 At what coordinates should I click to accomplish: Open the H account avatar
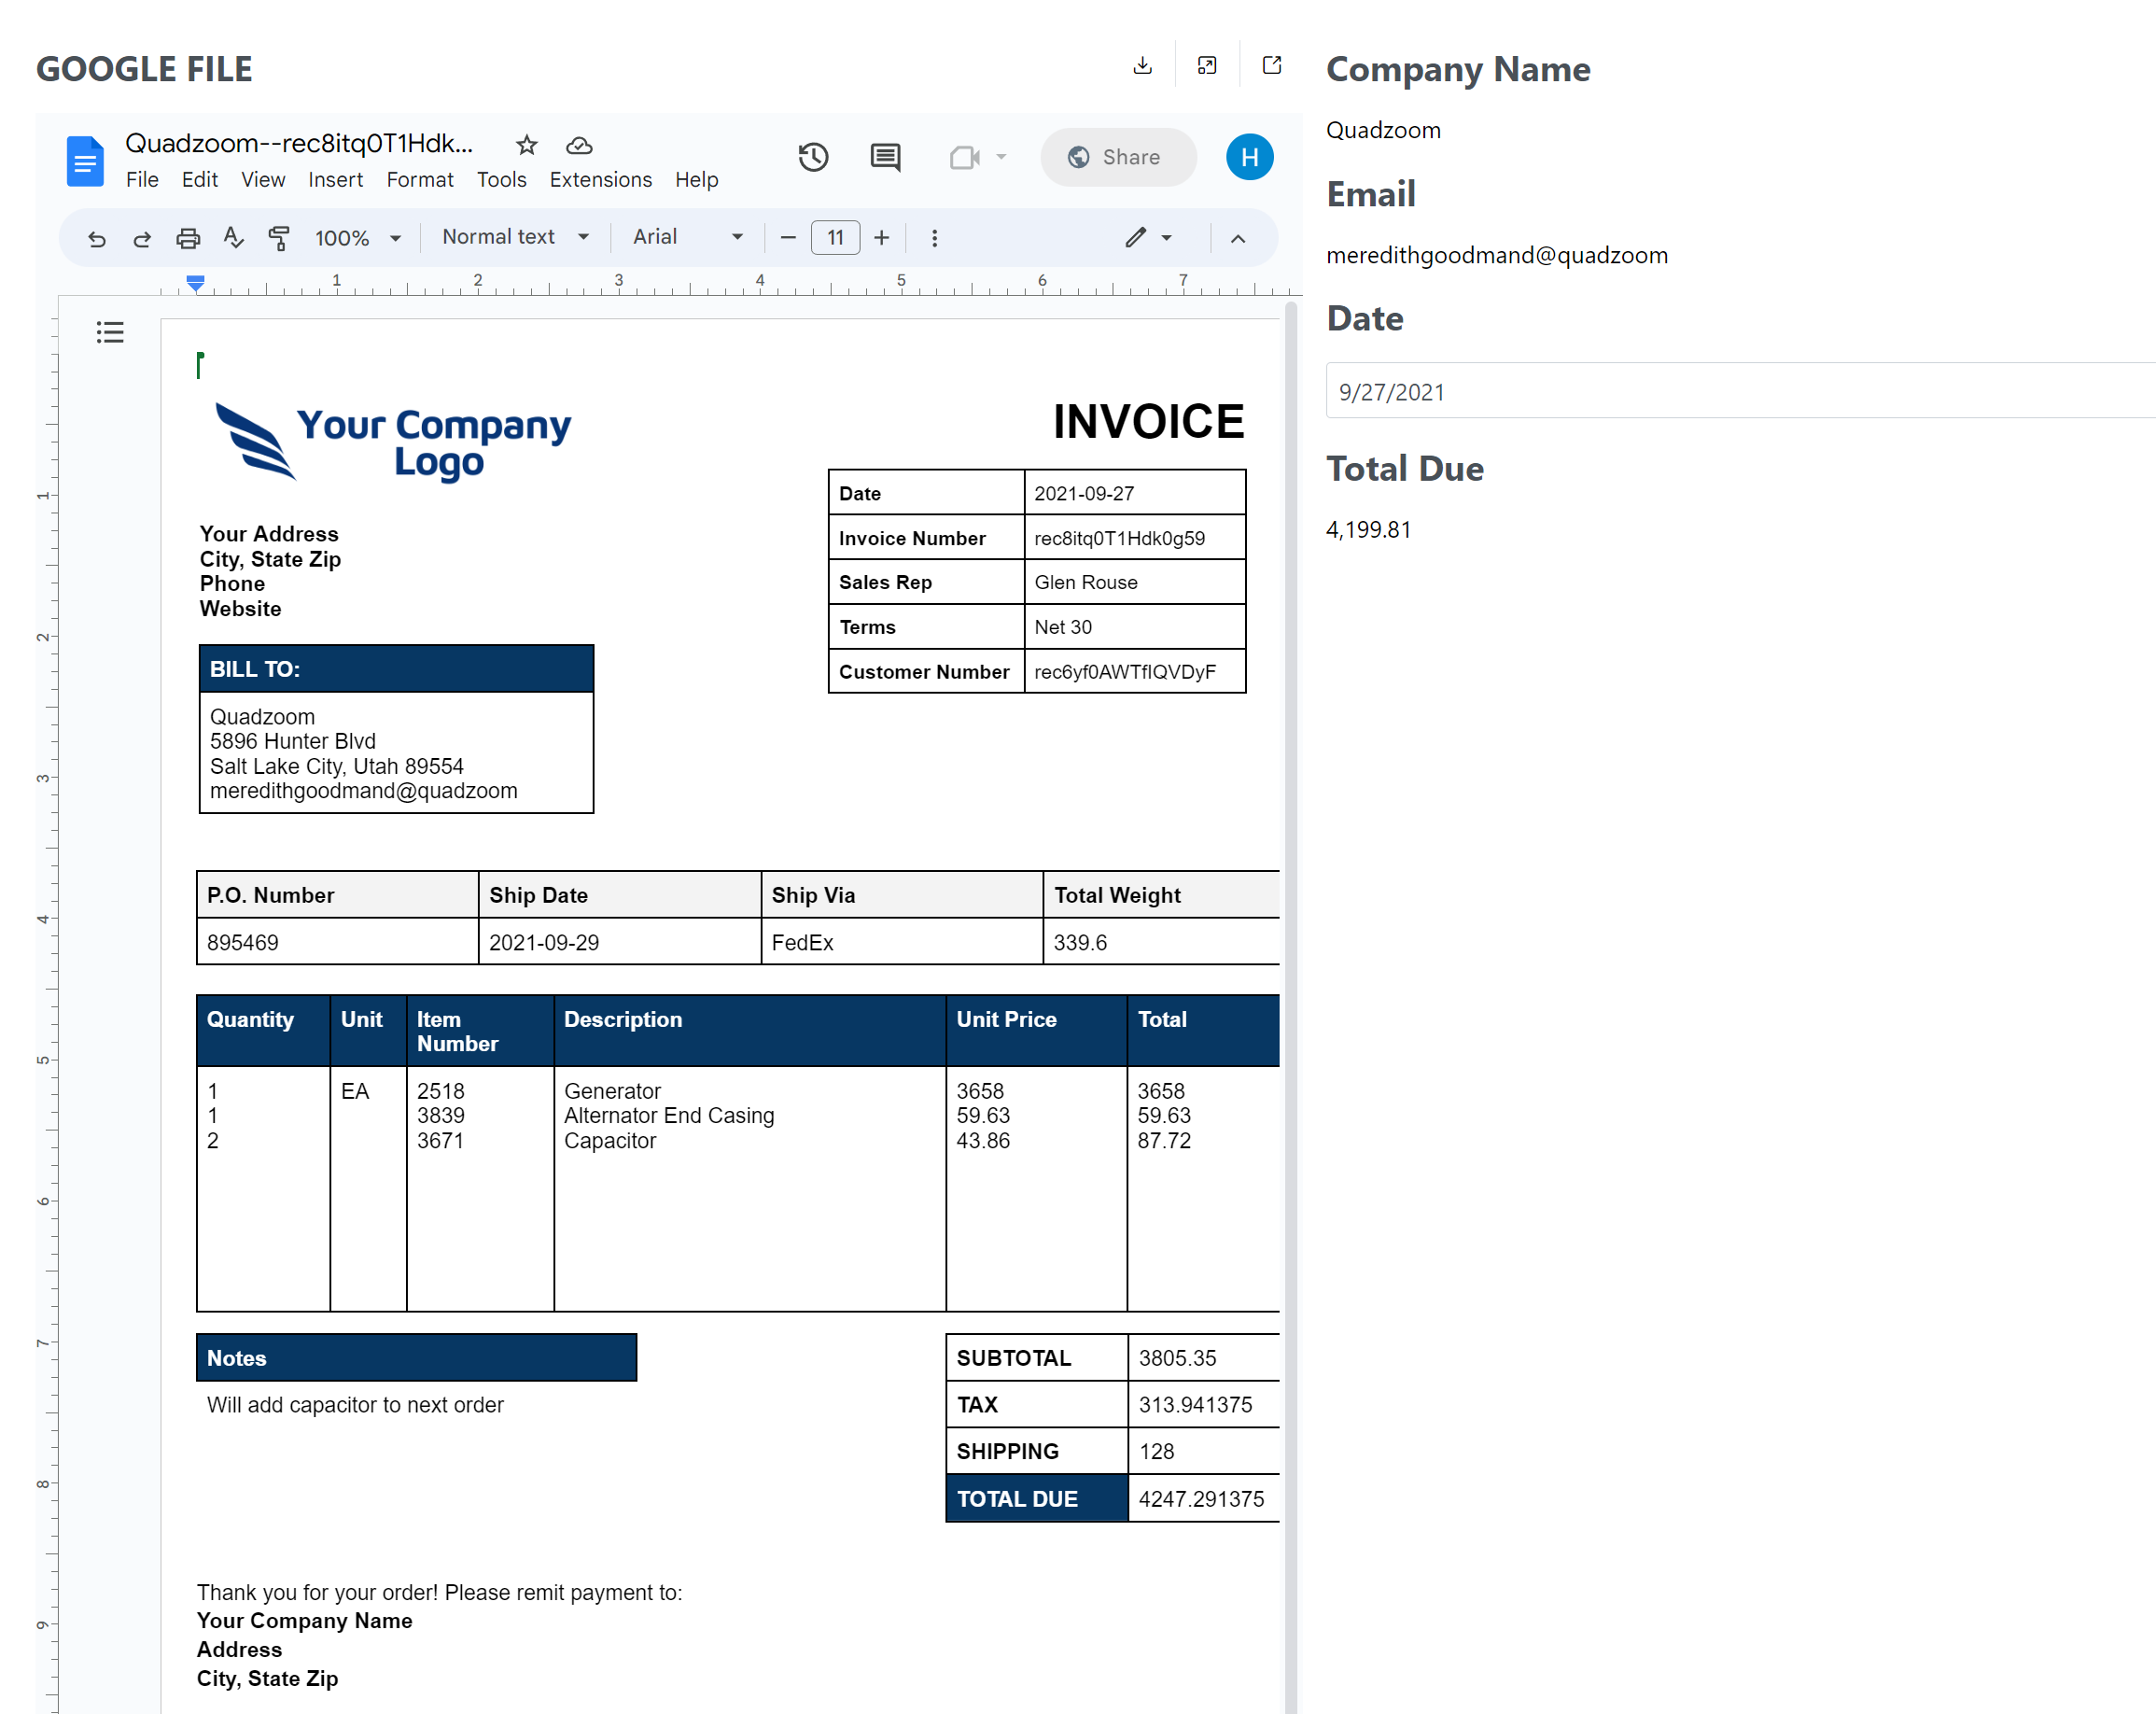1249,157
